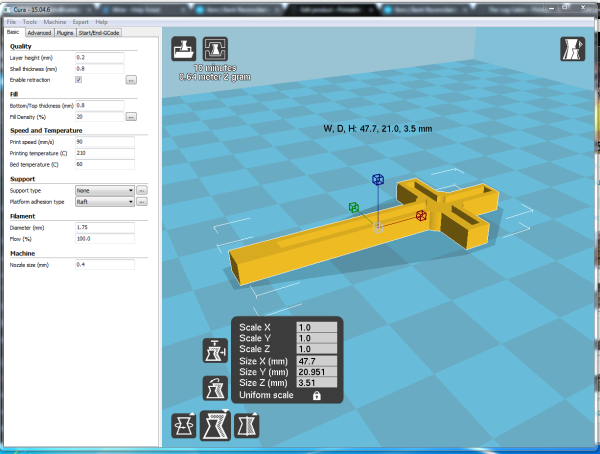This screenshot has height=454, width=600.
Task: Open the Expert menu
Action: tap(80, 21)
